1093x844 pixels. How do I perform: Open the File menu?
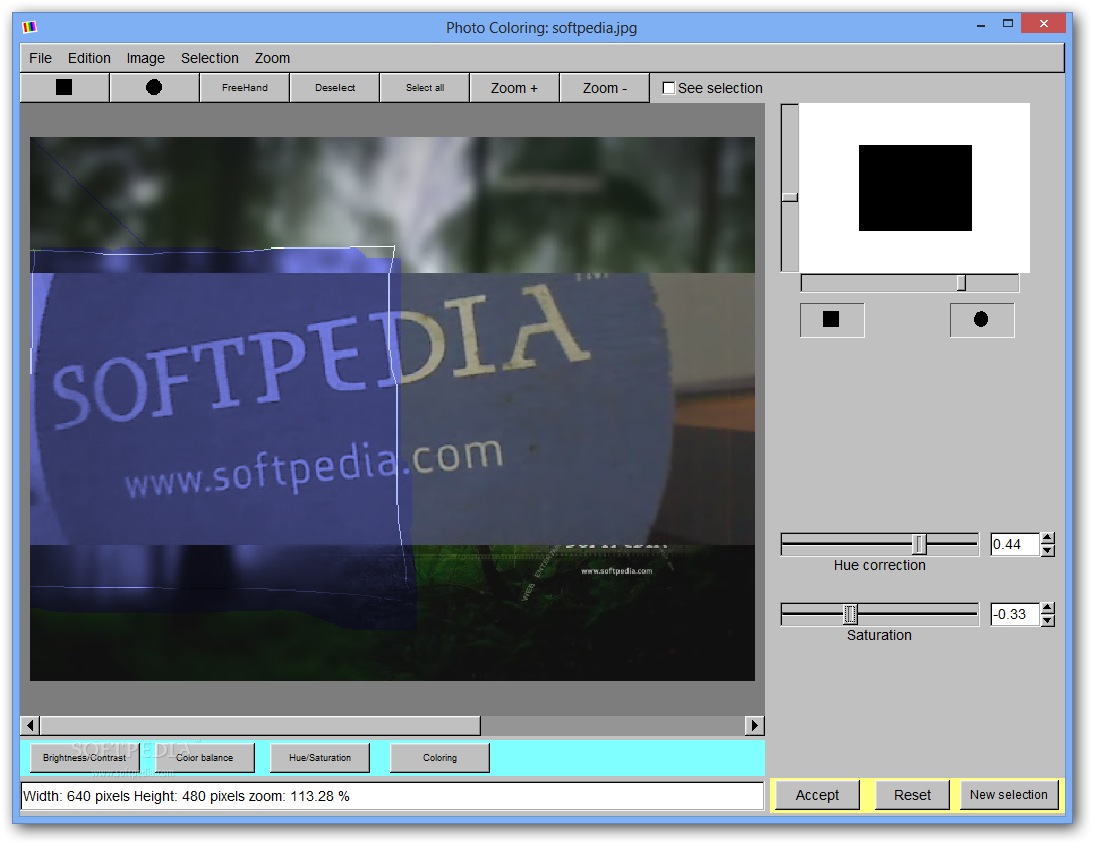coord(40,58)
